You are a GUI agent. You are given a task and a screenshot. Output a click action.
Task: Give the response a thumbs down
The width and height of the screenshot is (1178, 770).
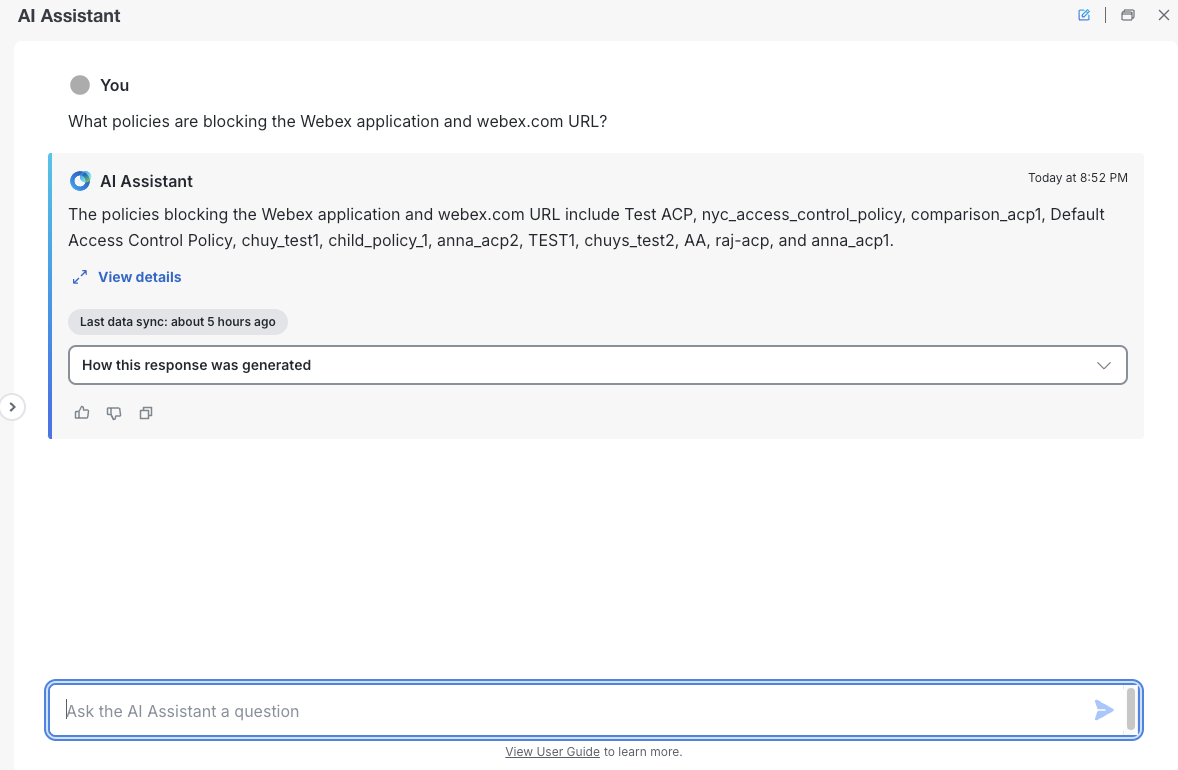click(114, 413)
